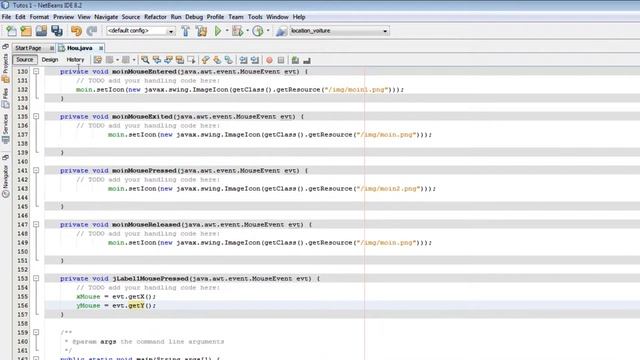The width and height of the screenshot is (640, 360).
Task: Click the Redo toolbar icon
Action: tap(92, 31)
